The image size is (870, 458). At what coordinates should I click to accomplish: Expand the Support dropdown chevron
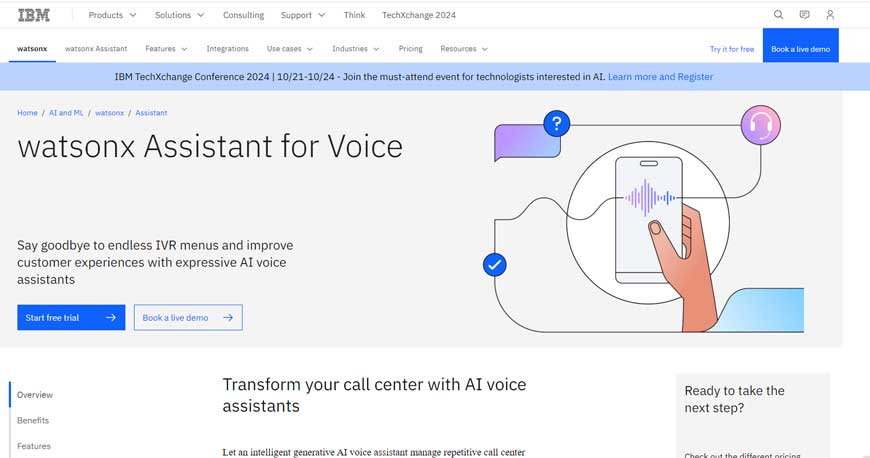click(322, 15)
